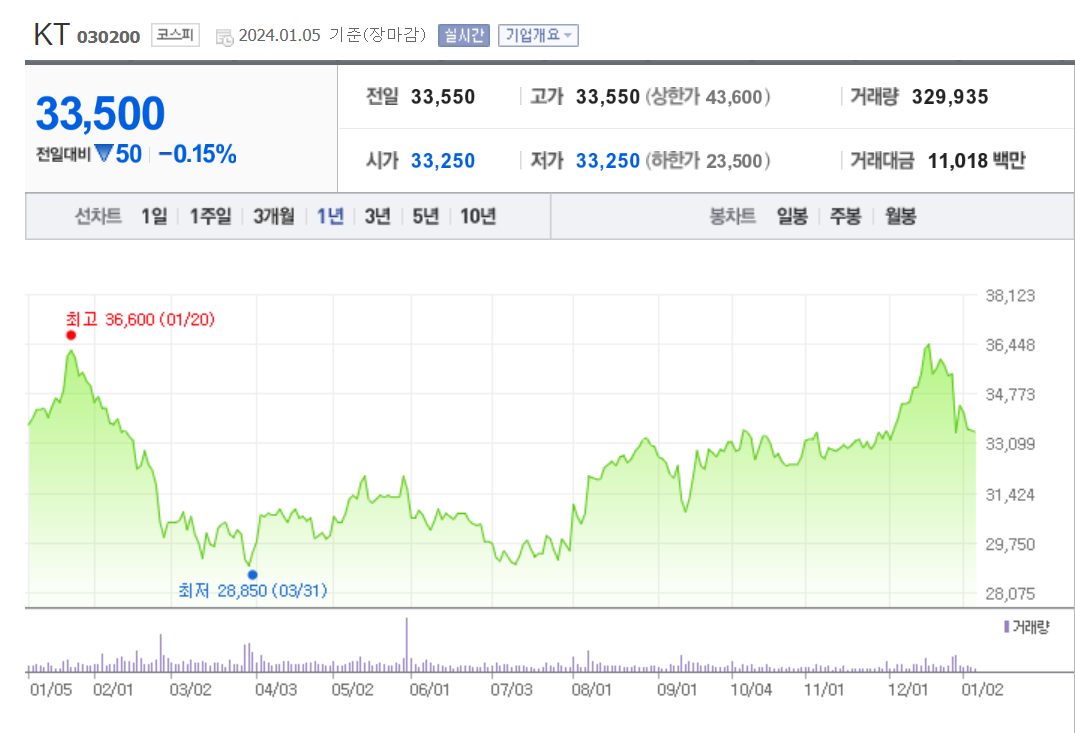Click the 선차트 label

[x=98, y=217]
